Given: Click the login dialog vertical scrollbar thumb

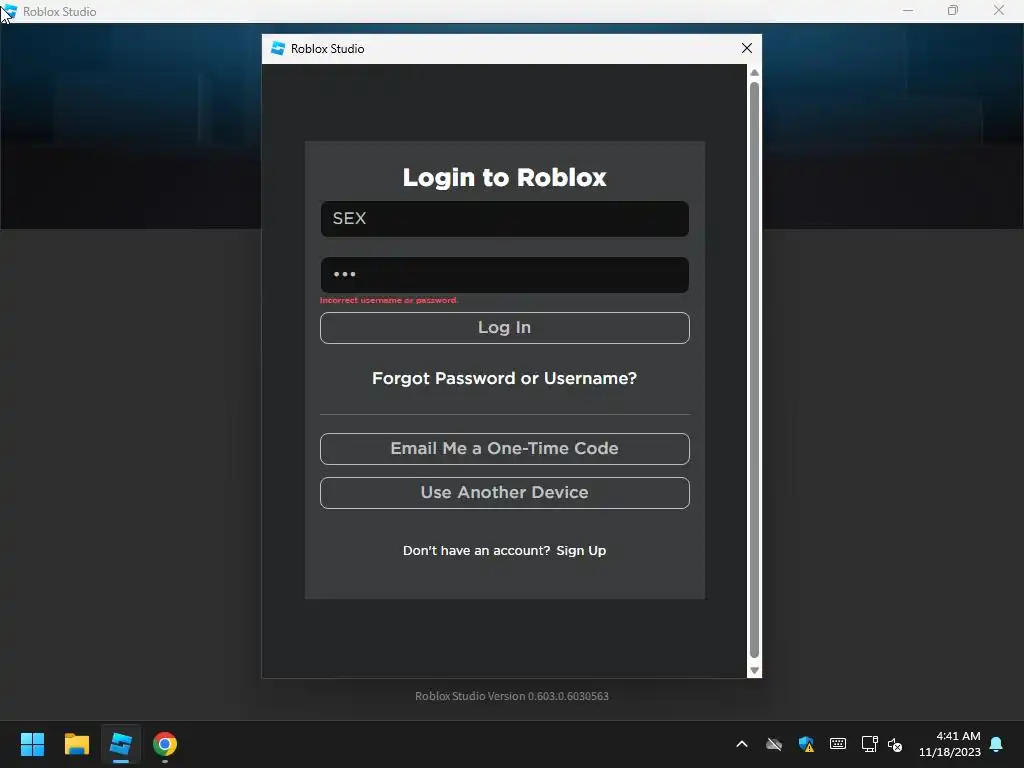Looking at the screenshot, I should coord(754,370).
